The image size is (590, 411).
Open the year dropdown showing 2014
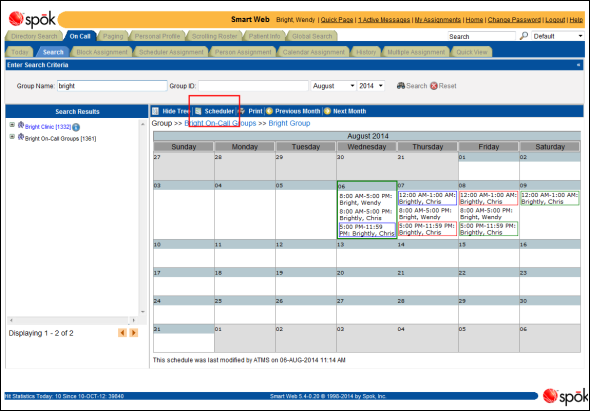(371, 86)
